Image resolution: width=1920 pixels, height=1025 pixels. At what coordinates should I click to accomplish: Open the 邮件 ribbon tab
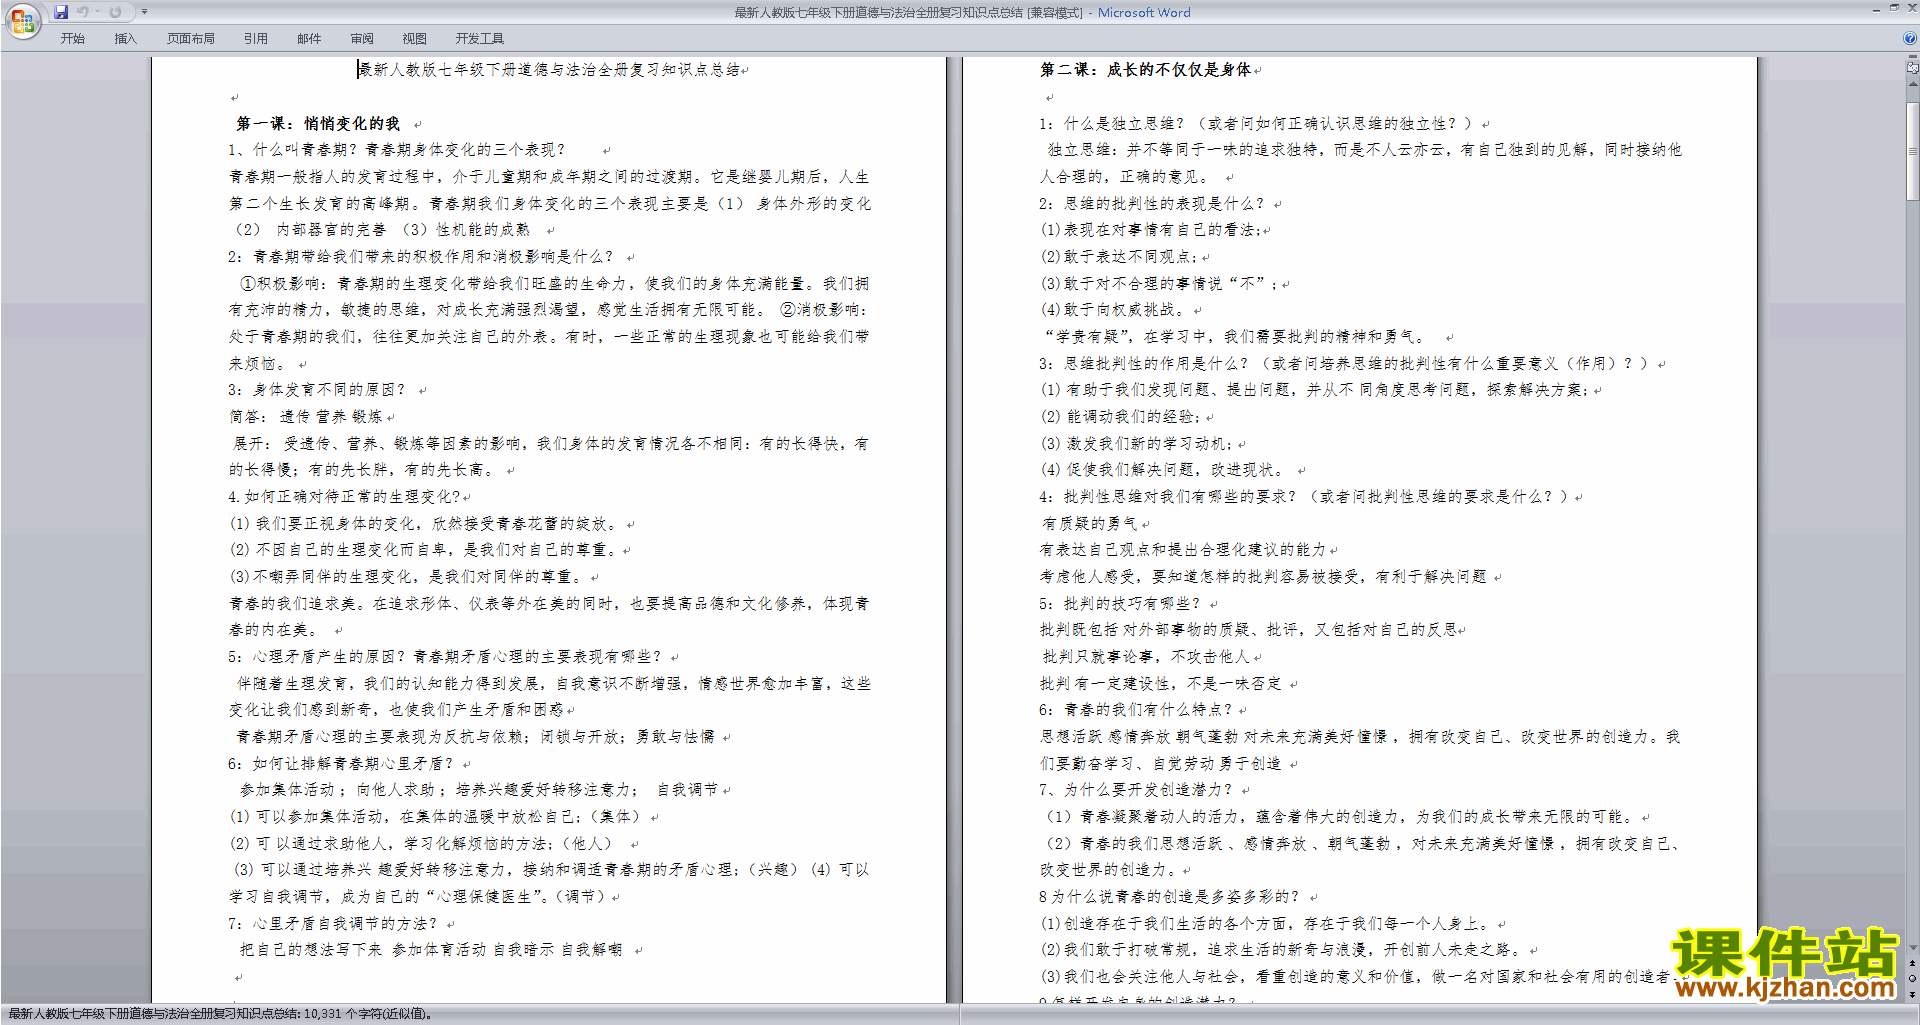pos(309,38)
